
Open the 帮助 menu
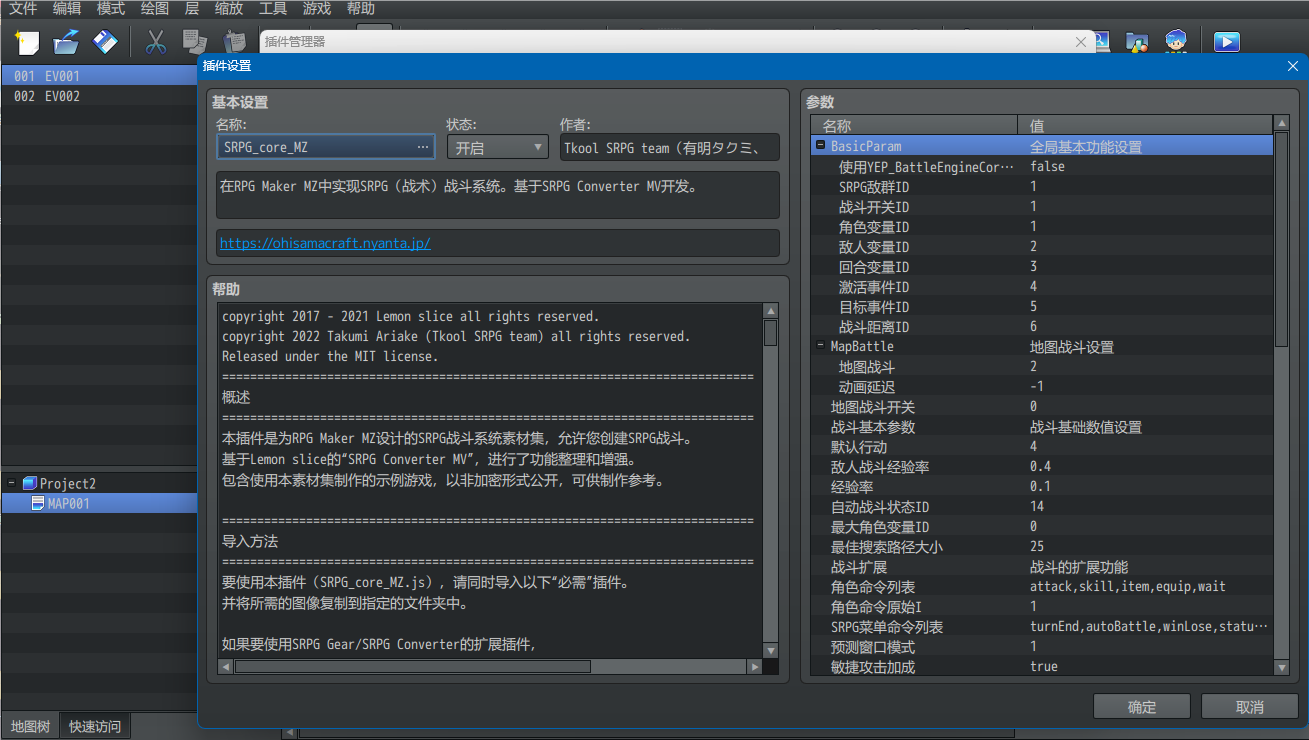point(361,9)
